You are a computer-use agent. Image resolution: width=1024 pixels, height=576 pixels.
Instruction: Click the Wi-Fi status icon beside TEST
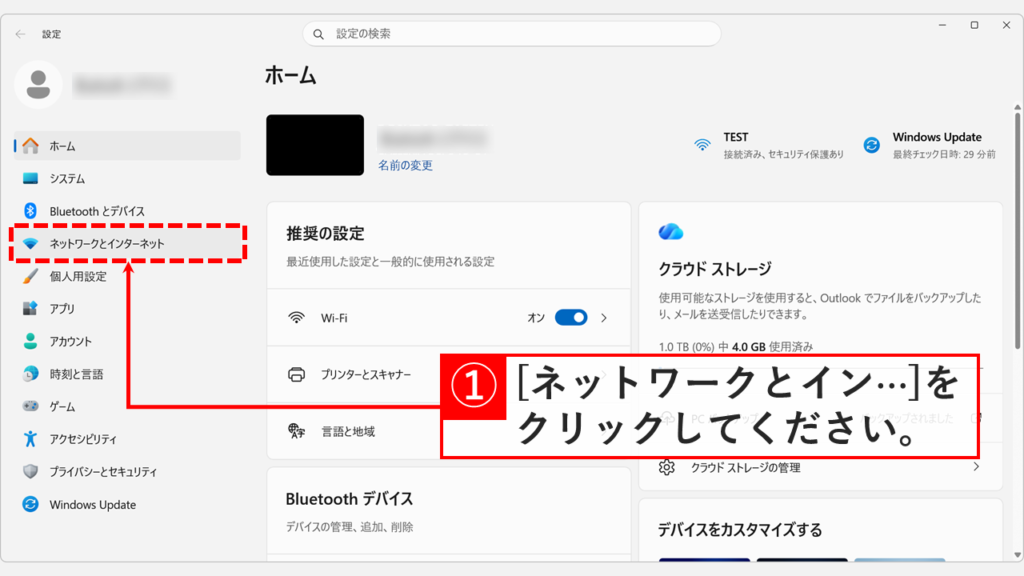pyautogui.click(x=702, y=145)
